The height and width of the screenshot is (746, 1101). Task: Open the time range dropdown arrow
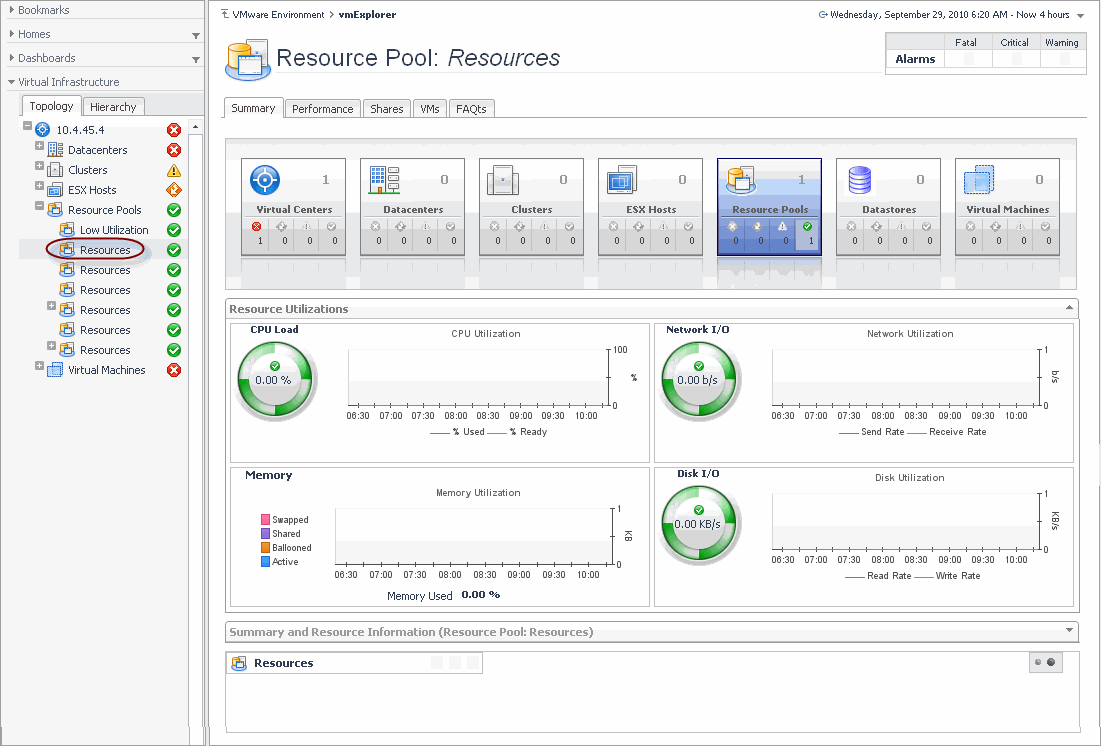pyautogui.click(x=1080, y=15)
